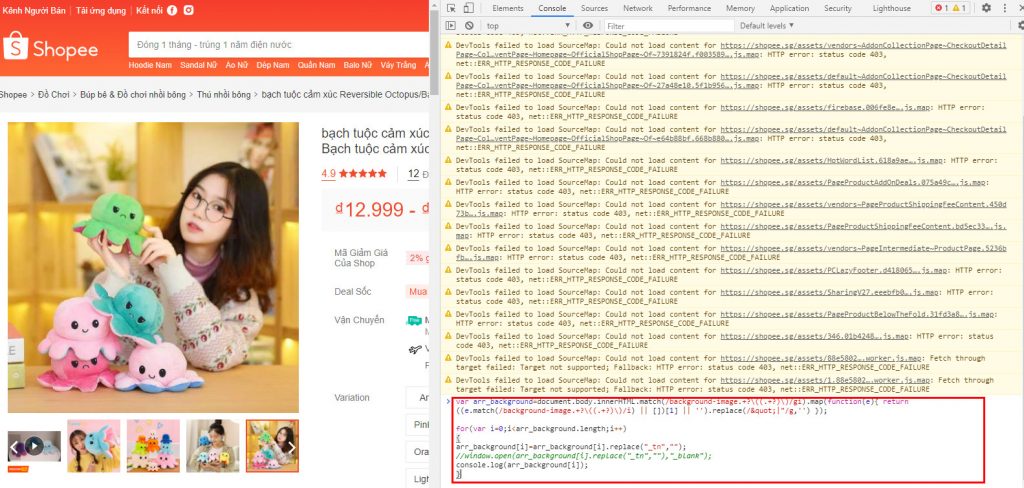The image size is (1024, 488).
Task: Click the 'Thú nhồi bông' breadcrumb link
Action: click(x=224, y=95)
